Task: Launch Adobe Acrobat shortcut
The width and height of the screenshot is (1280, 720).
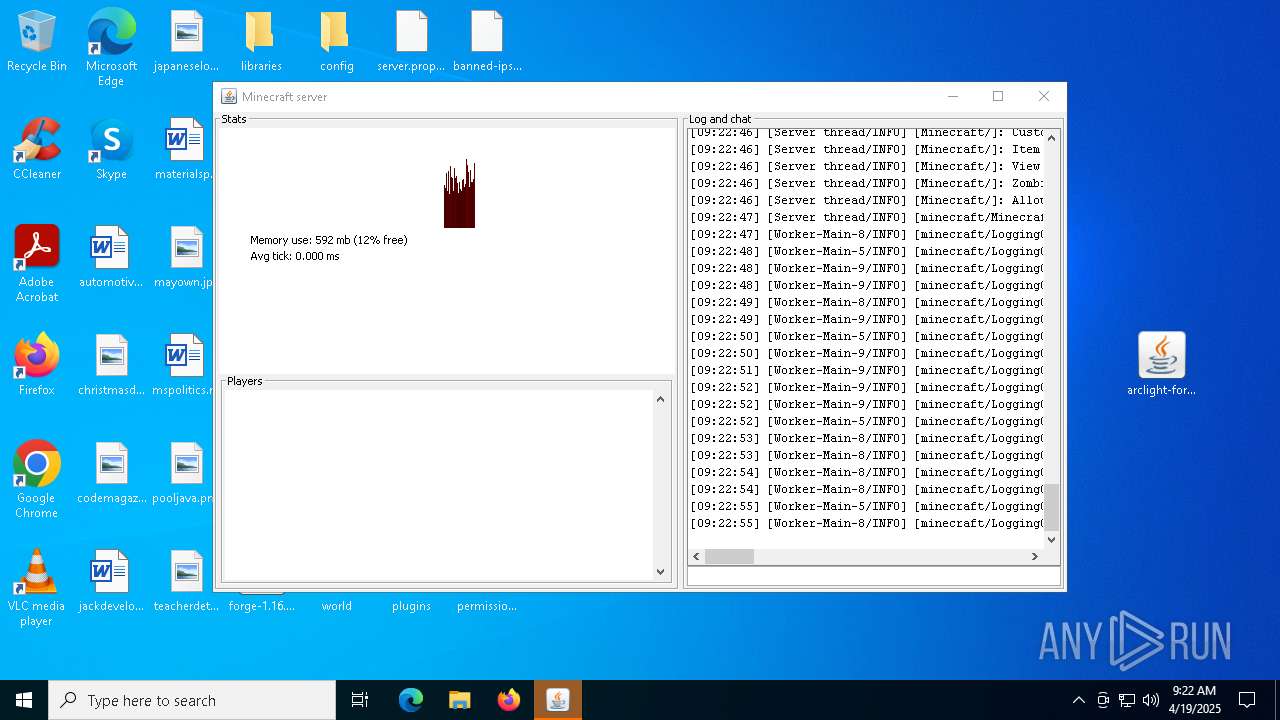Action: pos(37,264)
